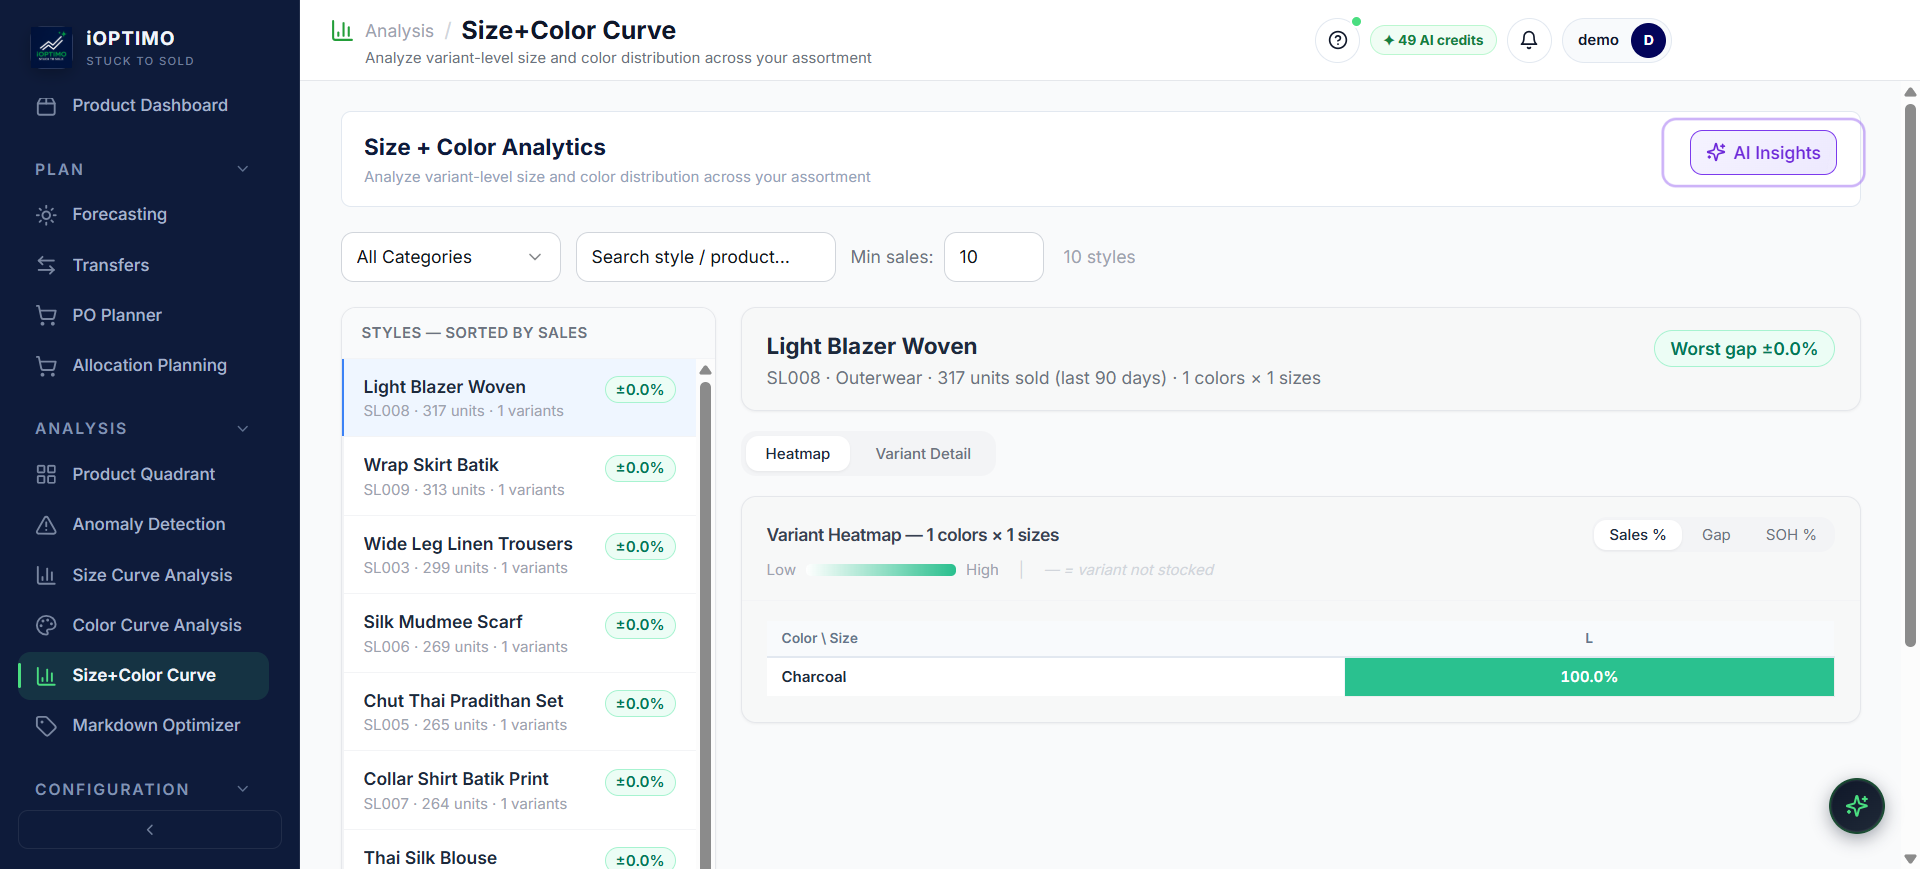The image size is (1920, 869).
Task: Click the Min sales input field
Action: 994,257
